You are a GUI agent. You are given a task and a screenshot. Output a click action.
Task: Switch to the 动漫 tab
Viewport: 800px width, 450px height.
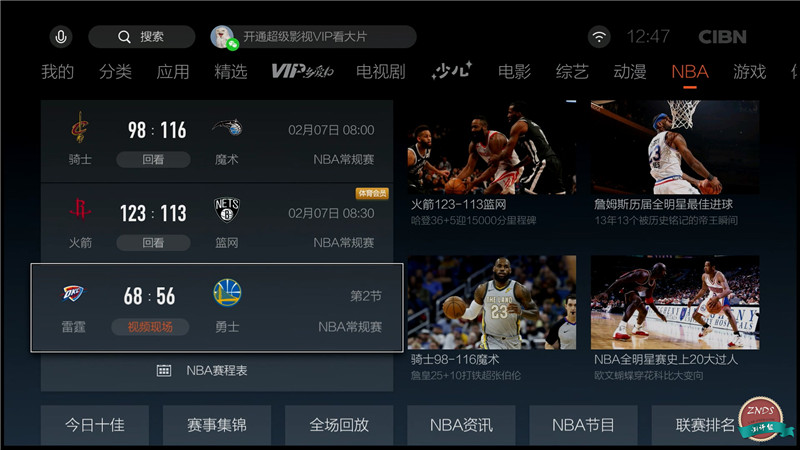630,71
